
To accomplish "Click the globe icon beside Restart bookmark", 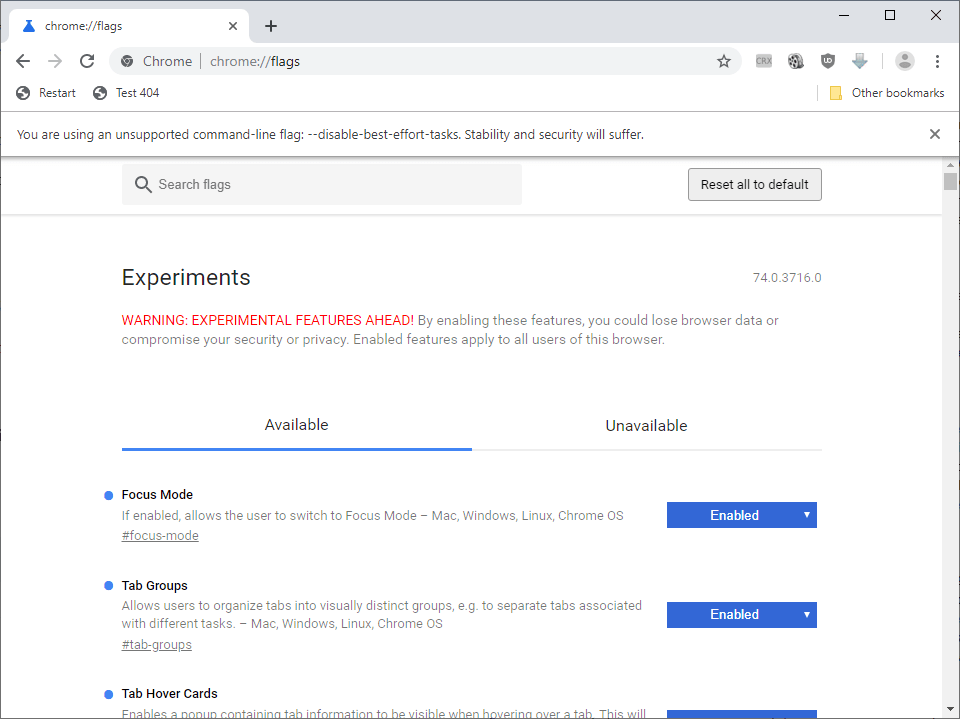I will (x=23, y=93).
